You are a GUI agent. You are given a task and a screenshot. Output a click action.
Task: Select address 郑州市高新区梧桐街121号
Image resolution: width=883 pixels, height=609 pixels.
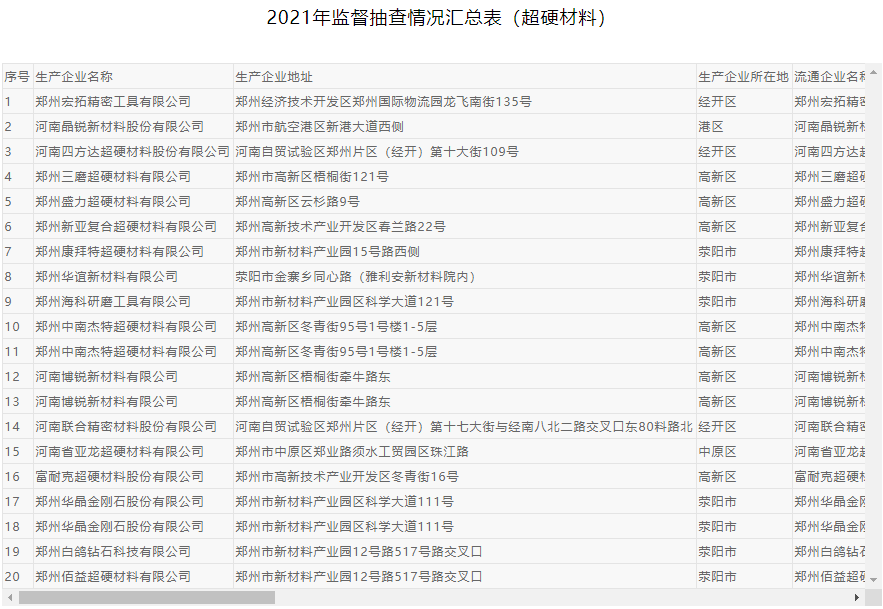465,177
